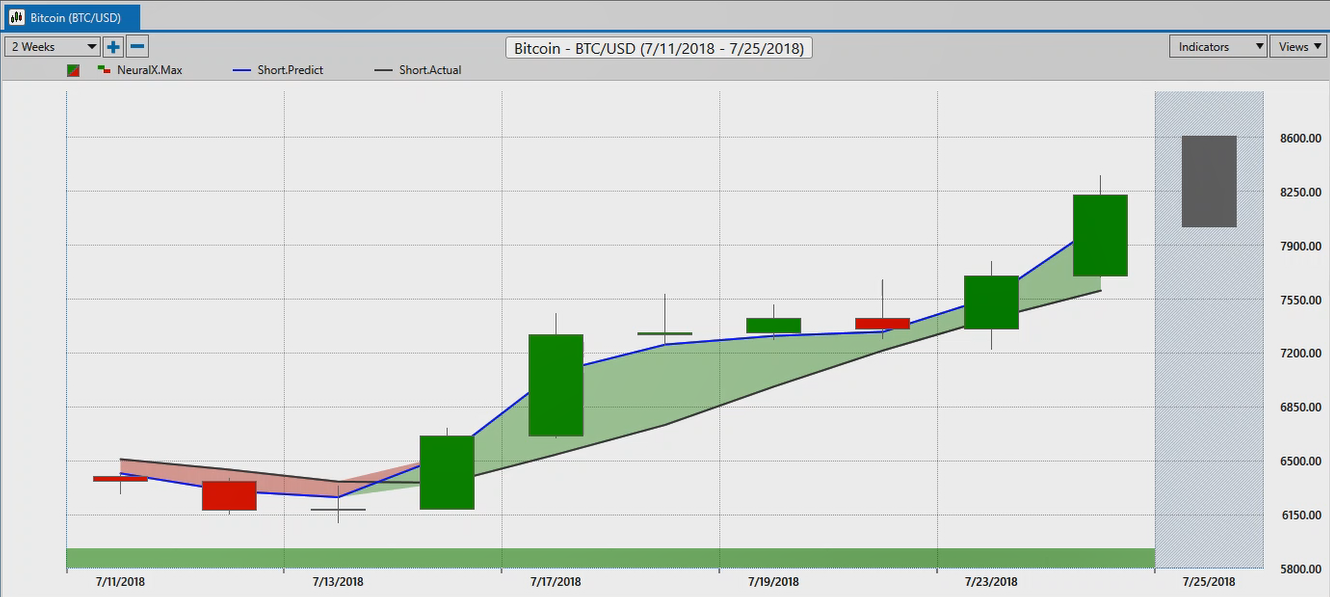
Task: Click the Bitcoin BTC/USD chart title
Action: 658,47
